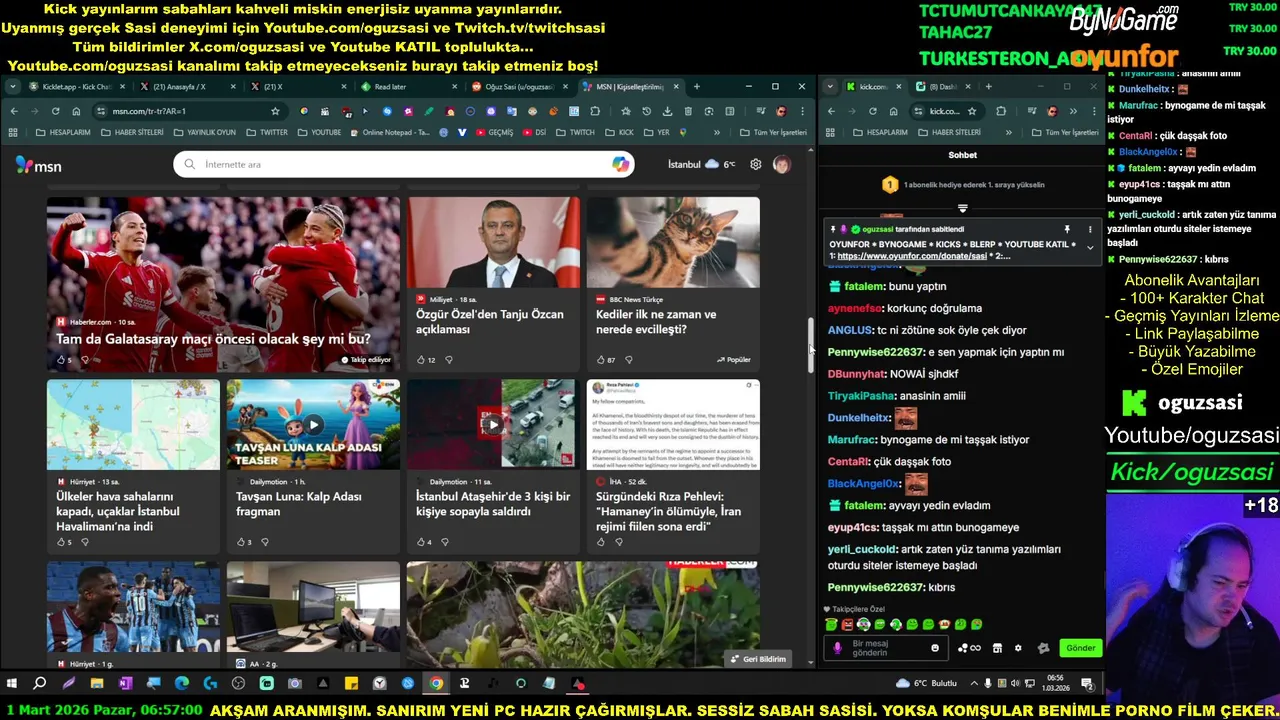1280x720 pixels.
Task: Open the Windows Start menu
Action: 11,684
